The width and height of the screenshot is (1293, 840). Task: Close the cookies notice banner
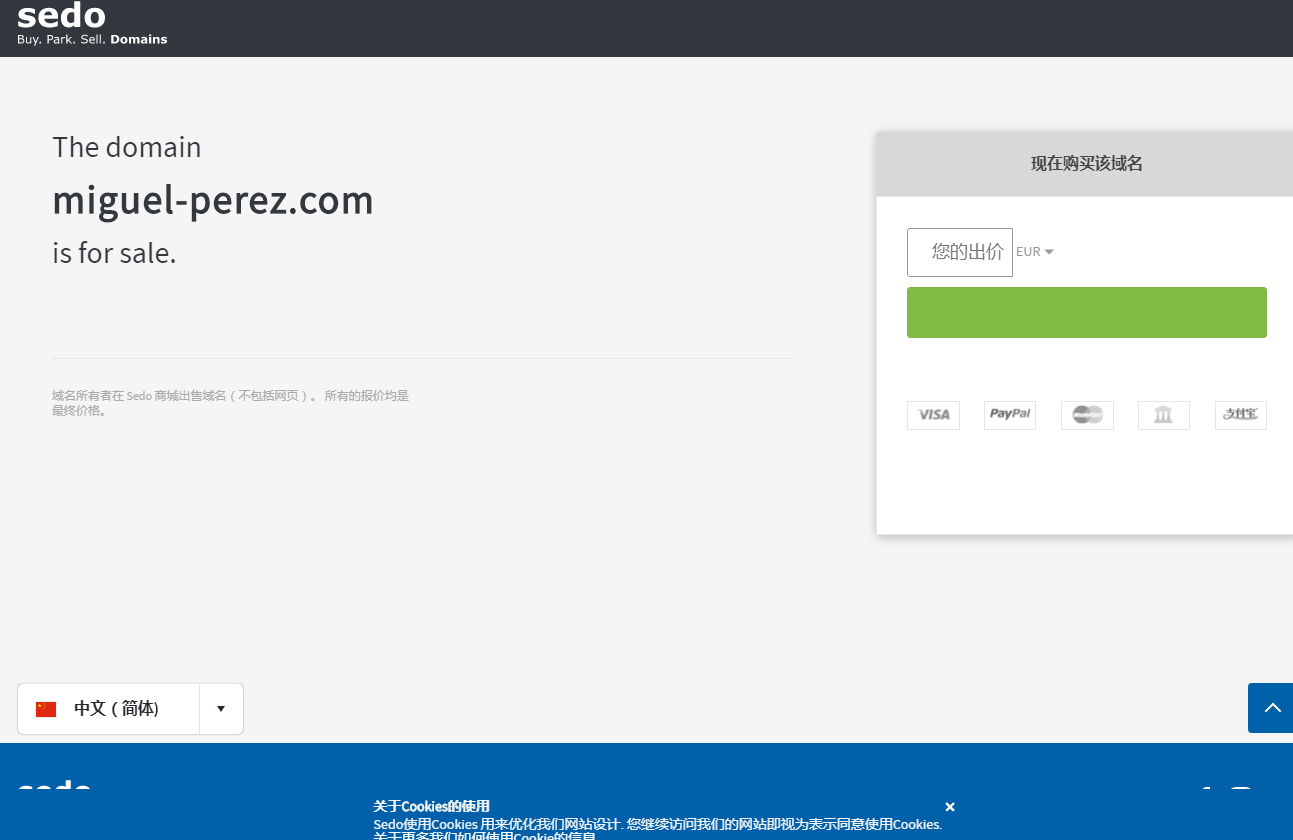[950, 807]
